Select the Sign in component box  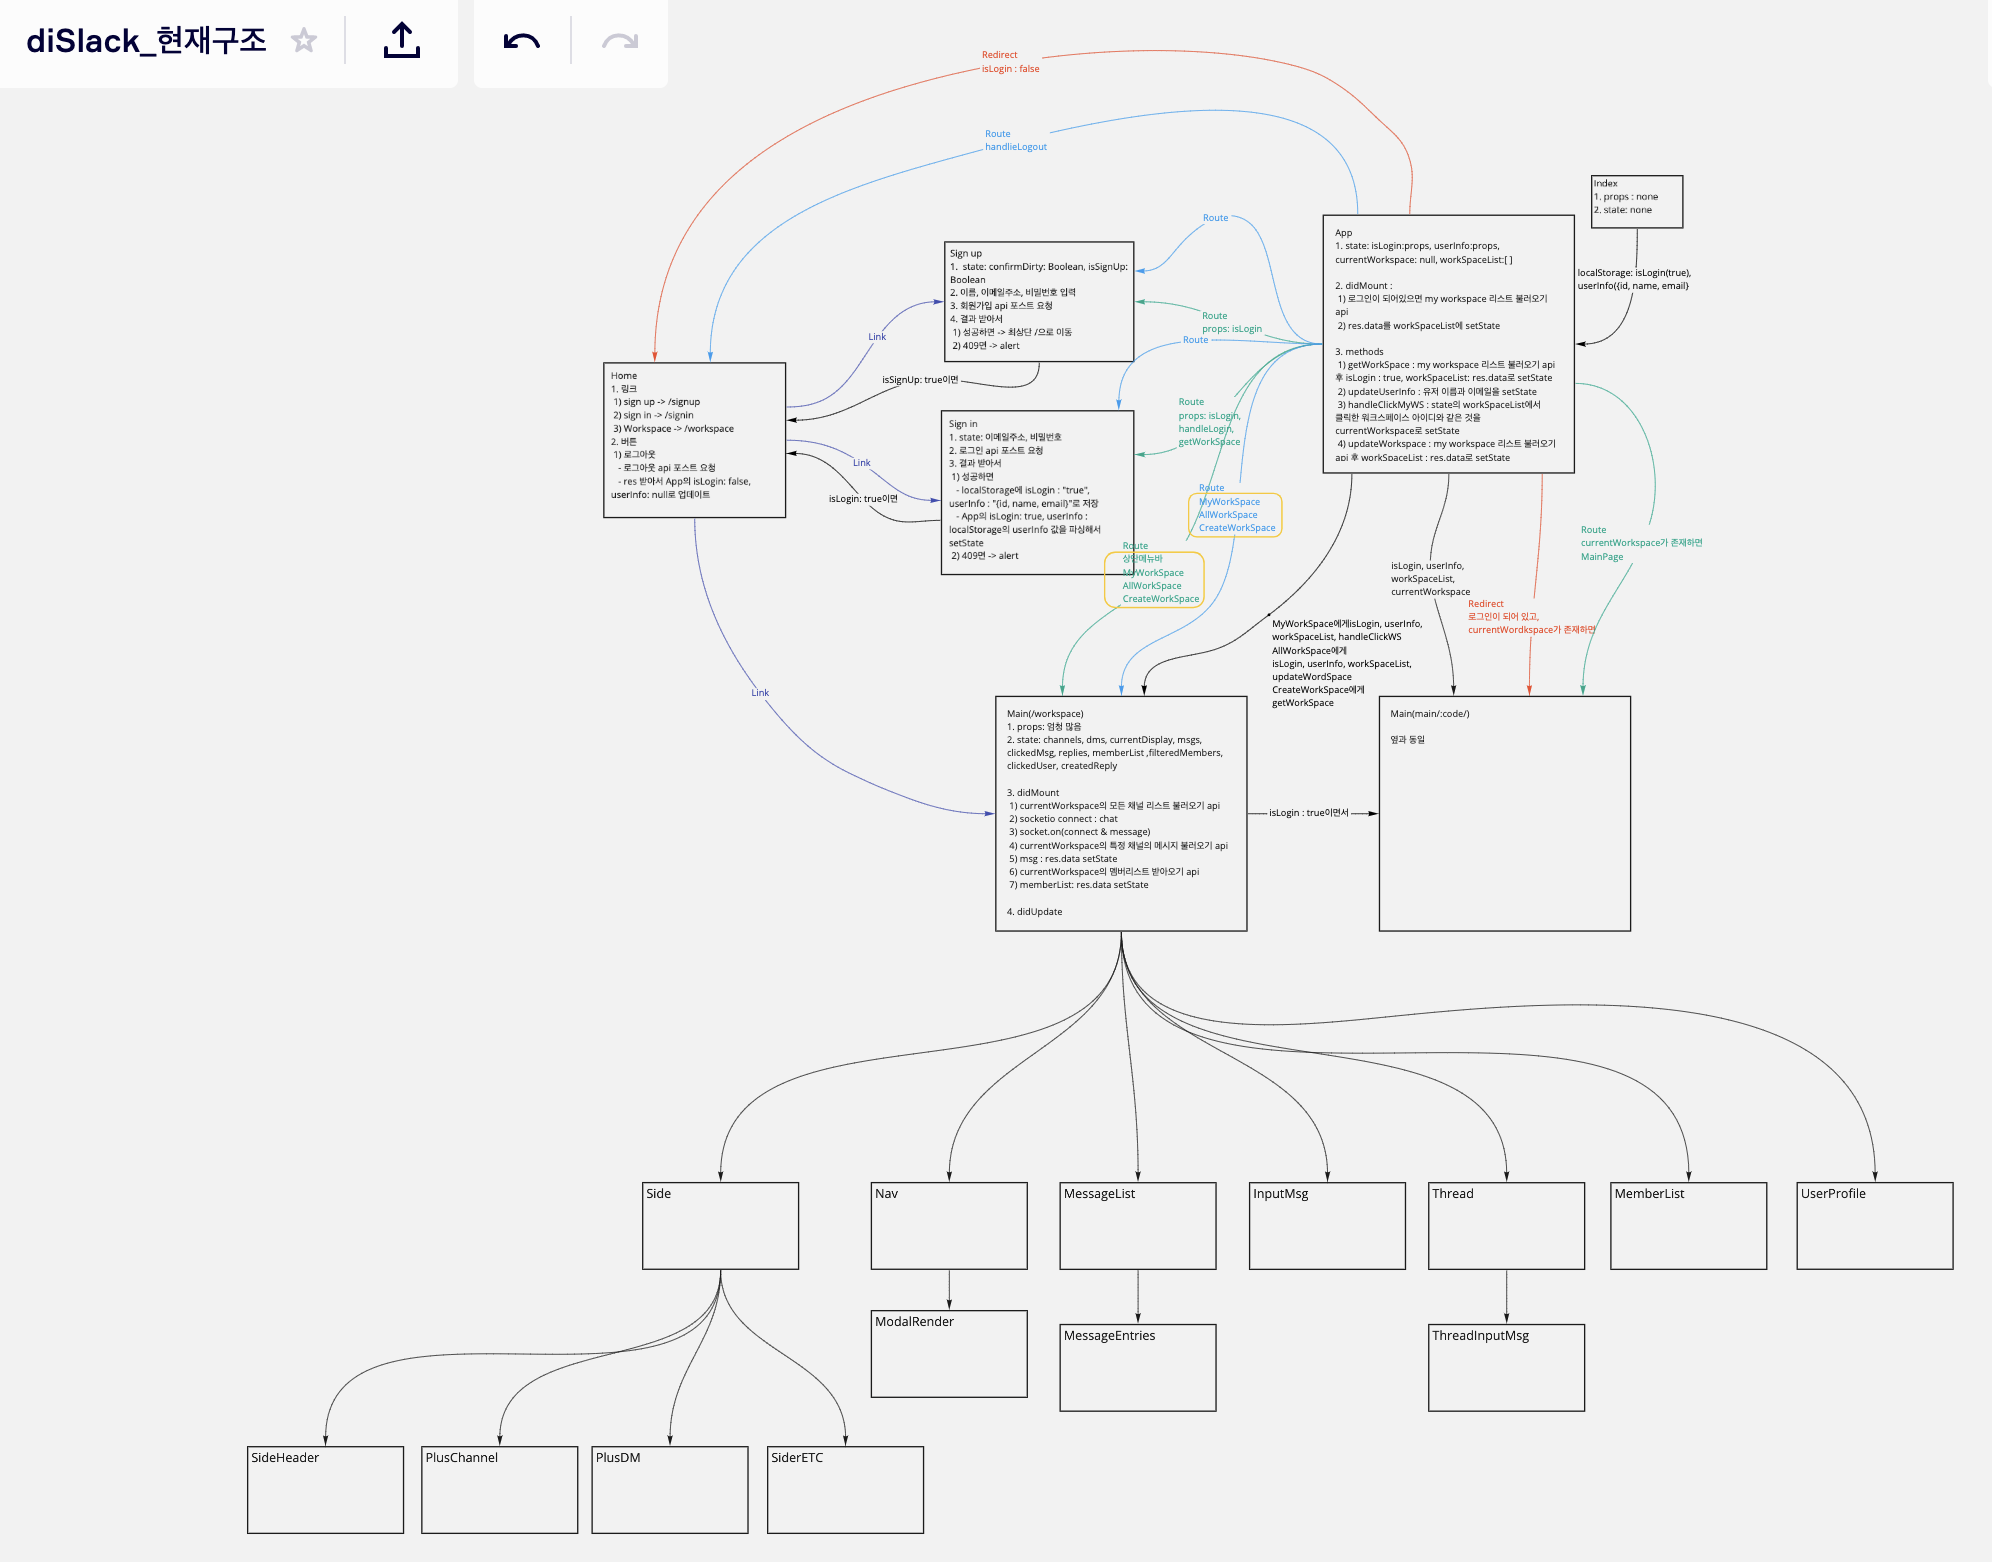click(1037, 492)
